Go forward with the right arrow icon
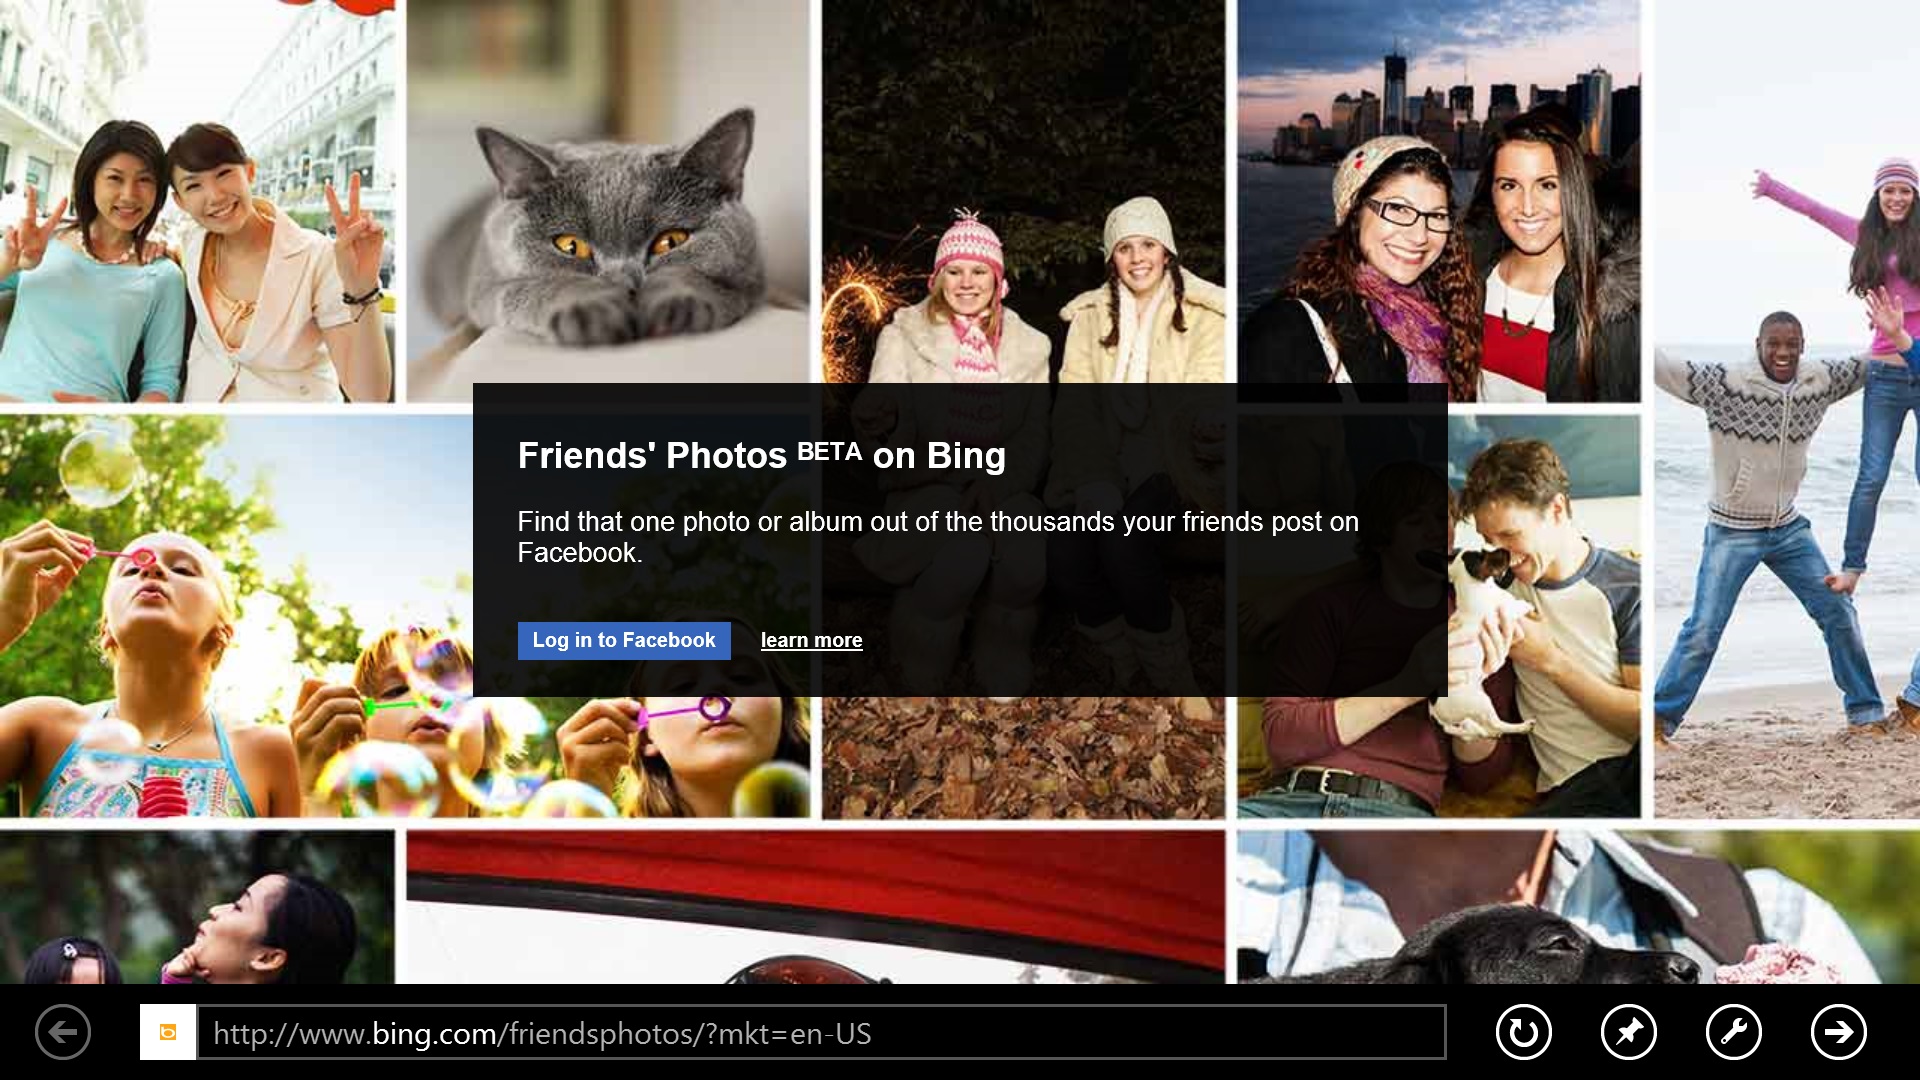The width and height of the screenshot is (1920, 1080). pyautogui.click(x=1839, y=1032)
